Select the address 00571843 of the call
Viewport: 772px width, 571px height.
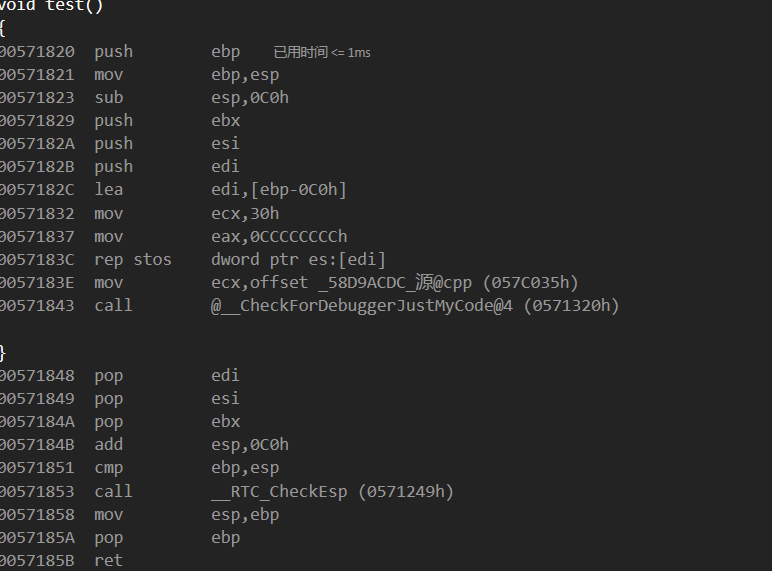36,306
